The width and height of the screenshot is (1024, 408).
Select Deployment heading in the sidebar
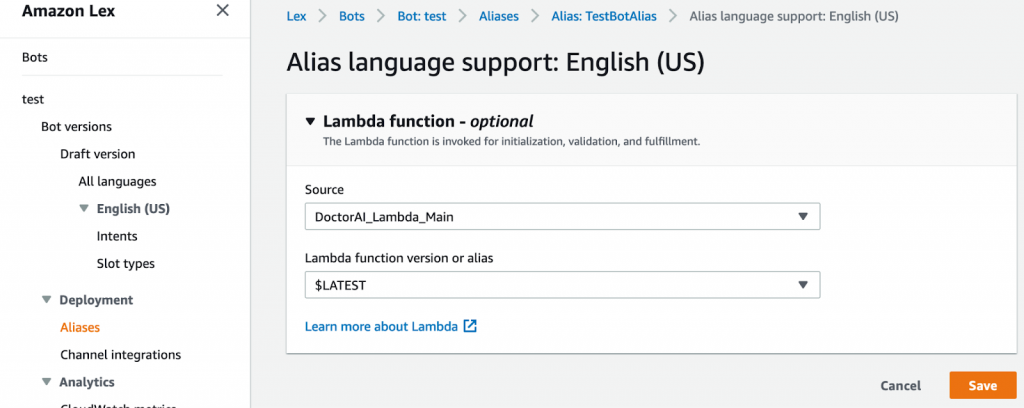tap(96, 300)
